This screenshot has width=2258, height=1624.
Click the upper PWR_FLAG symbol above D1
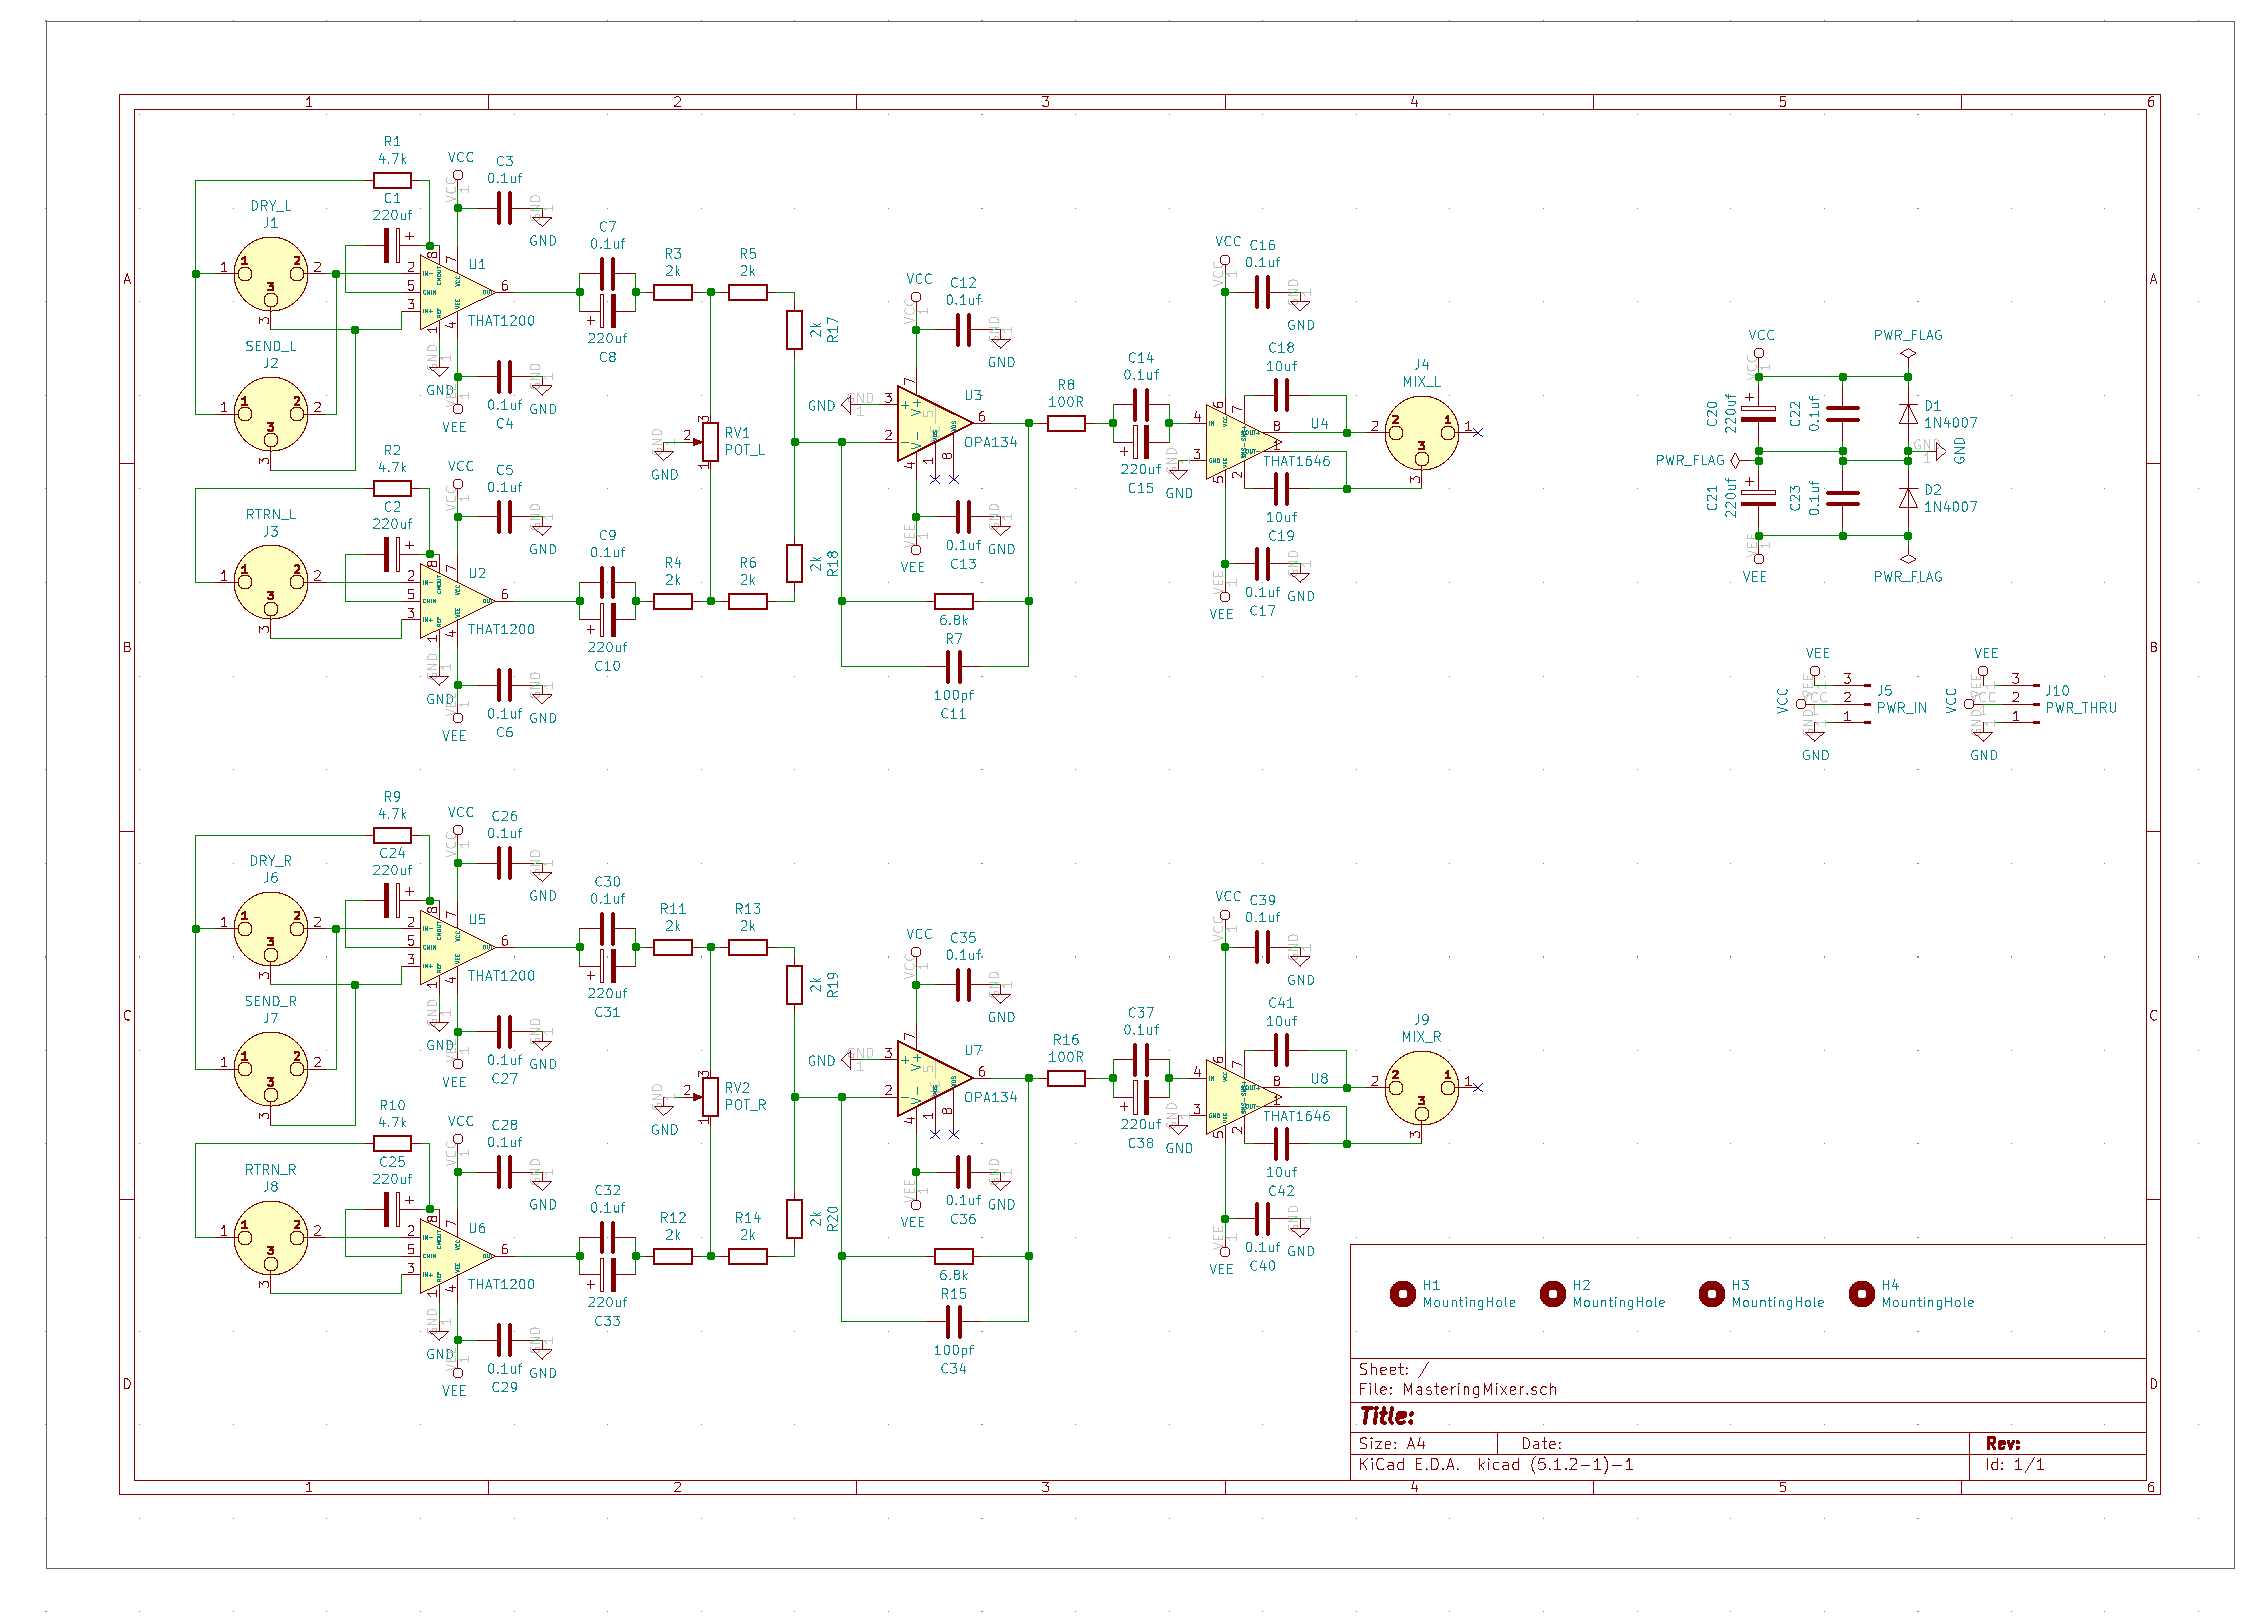[x=1908, y=353]
